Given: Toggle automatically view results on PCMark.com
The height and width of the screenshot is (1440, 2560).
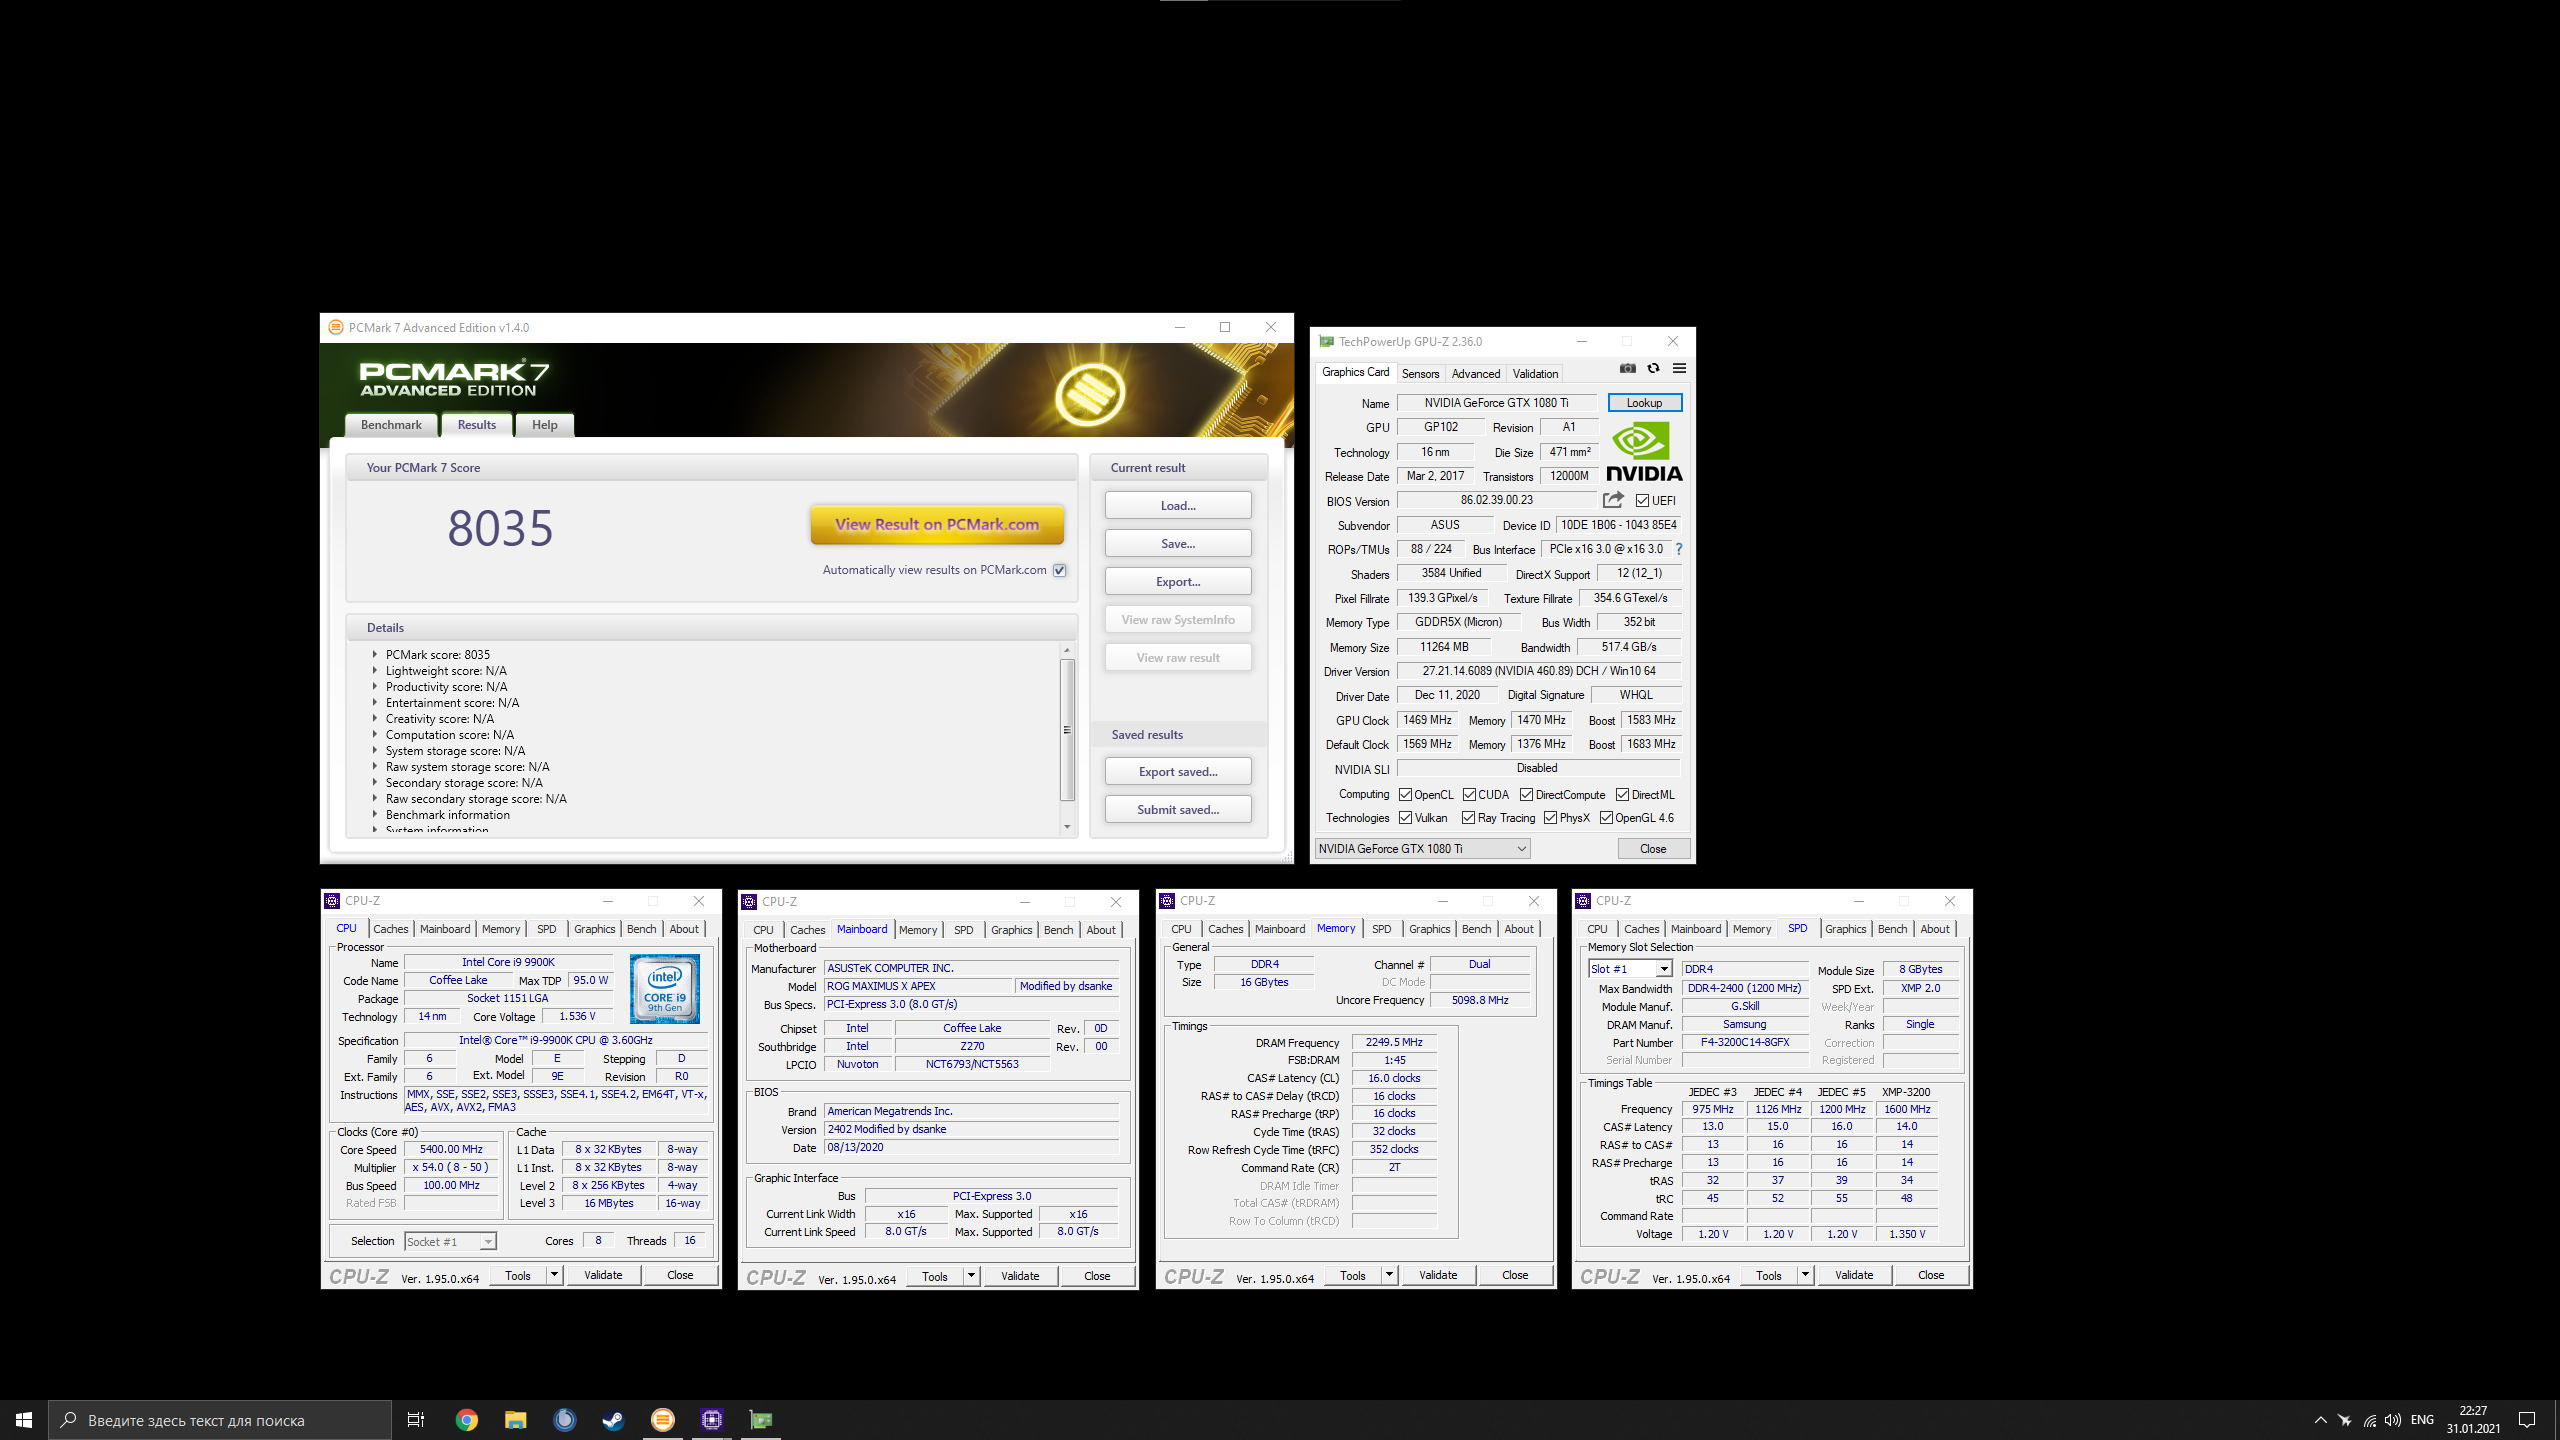Looking at the screenshot, I should click(x=1060, y=570).
